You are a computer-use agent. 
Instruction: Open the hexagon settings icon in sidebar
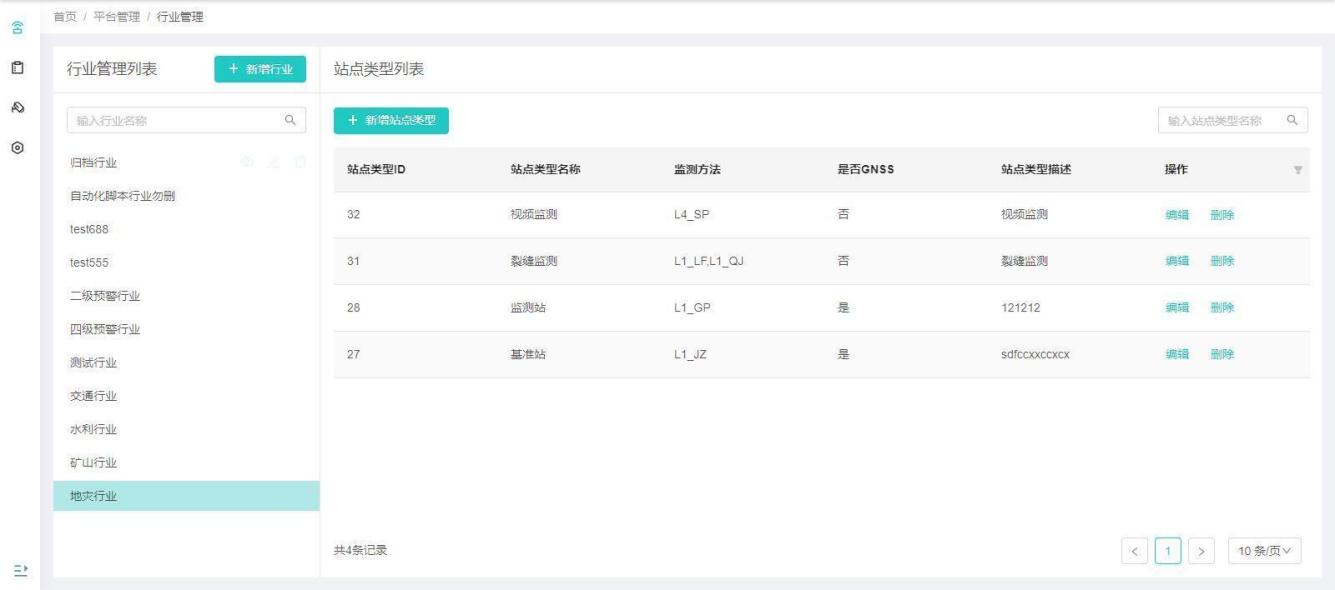pyautogui.click(x=18, y=146)
